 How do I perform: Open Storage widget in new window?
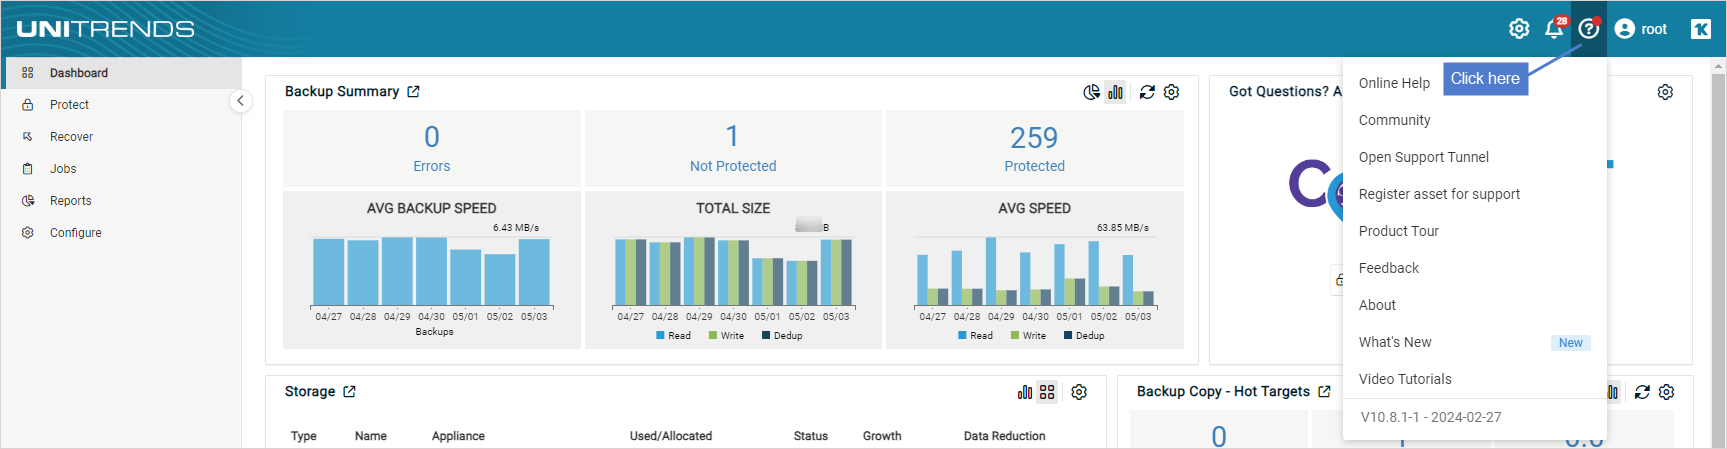[x=349, y=392]
